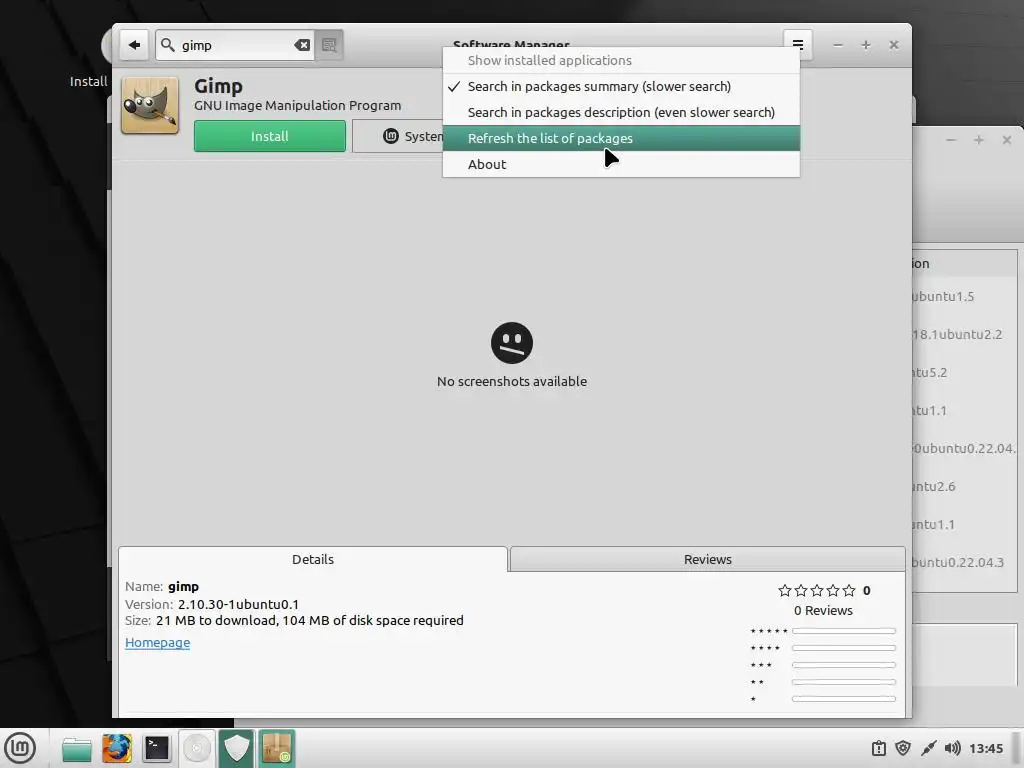This screenshot has width=1024, height=768.
Task: Focus the gimp search field
Action: point(235,45)
